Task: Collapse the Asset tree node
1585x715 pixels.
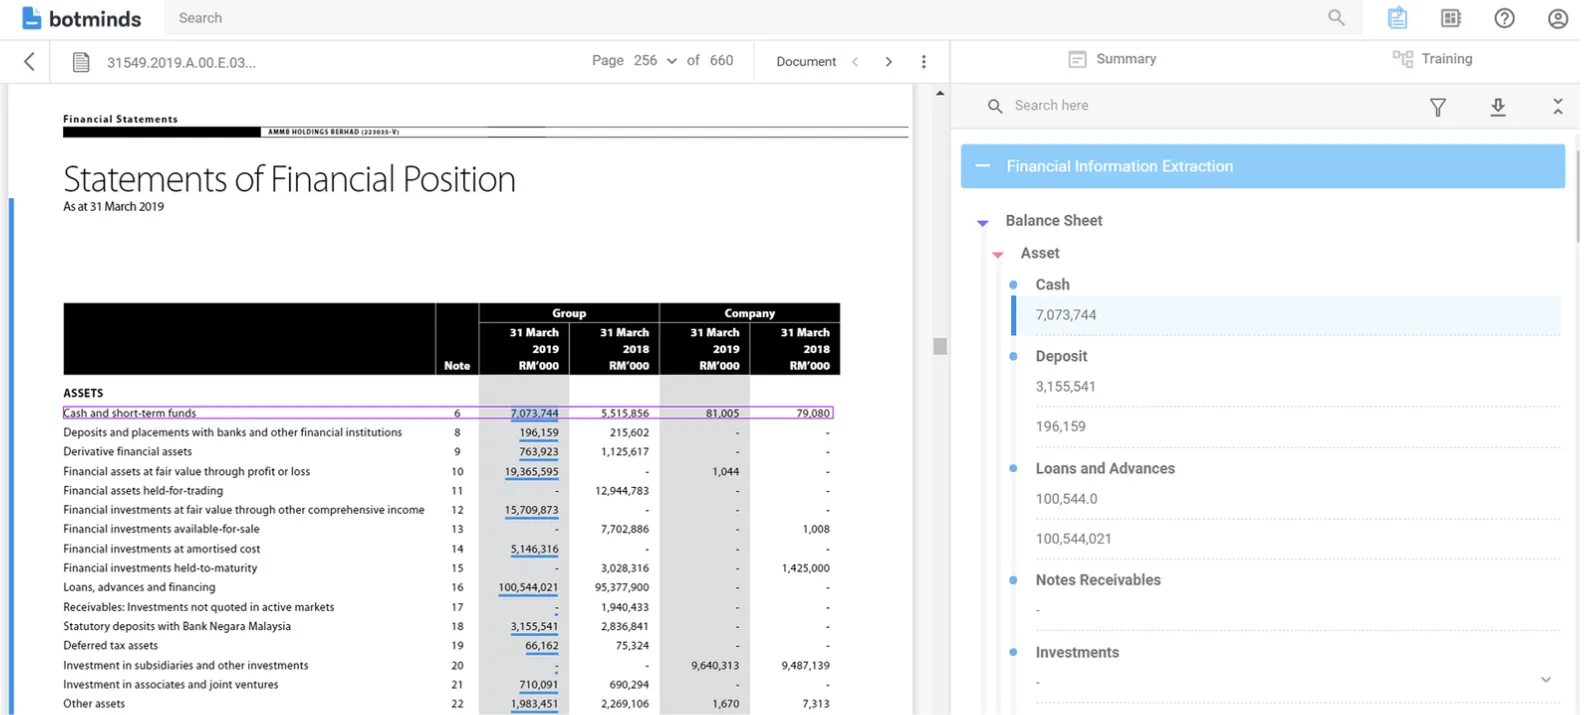Action: [x=997, y=255]
